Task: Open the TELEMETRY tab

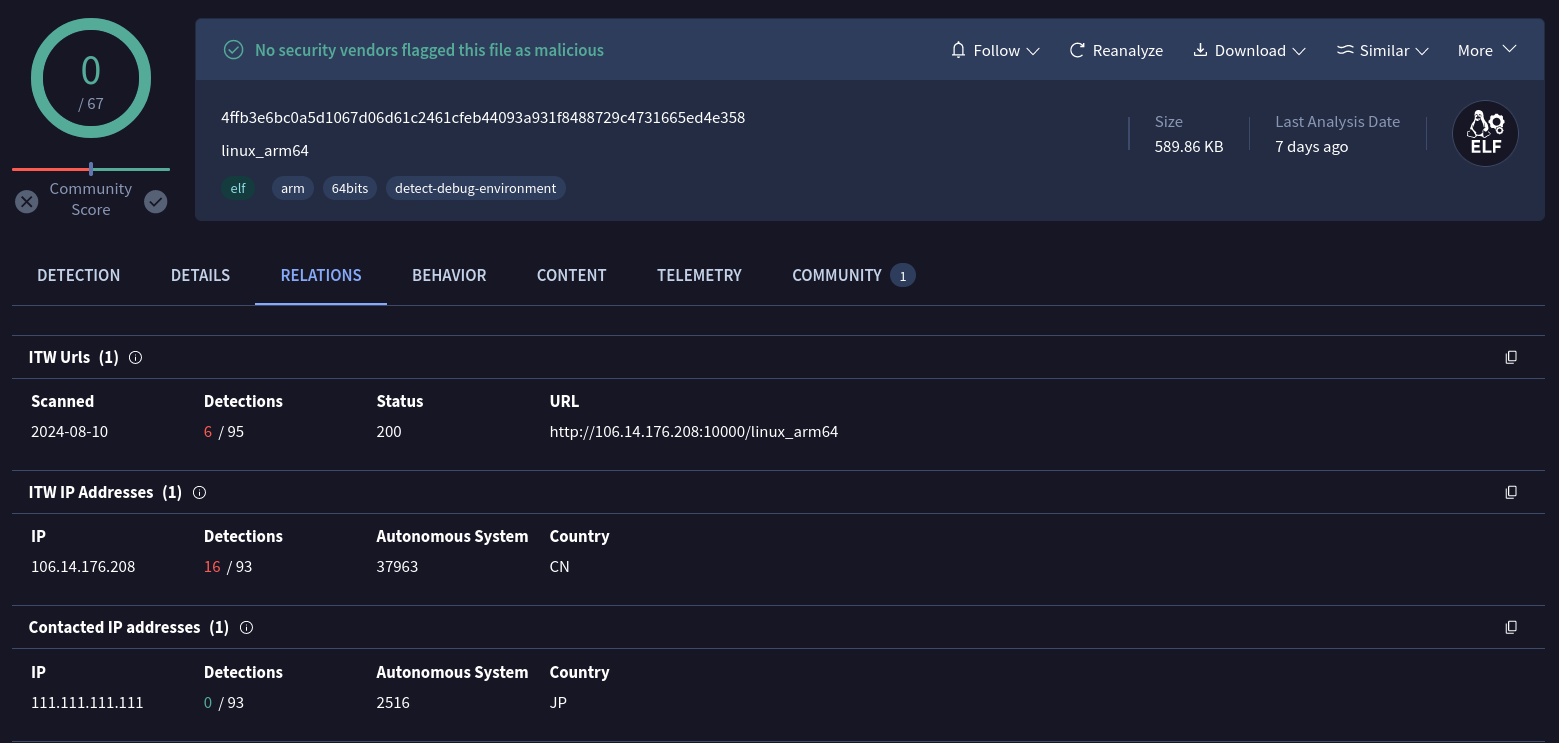Action: (x=699, y=275)
